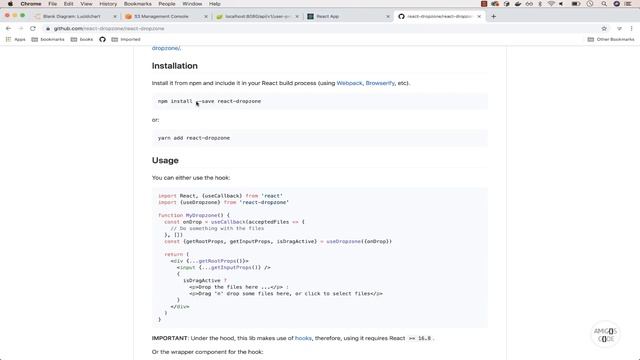
Task: Click the yarn add react-dropzone command
Action: click(194, 138)
